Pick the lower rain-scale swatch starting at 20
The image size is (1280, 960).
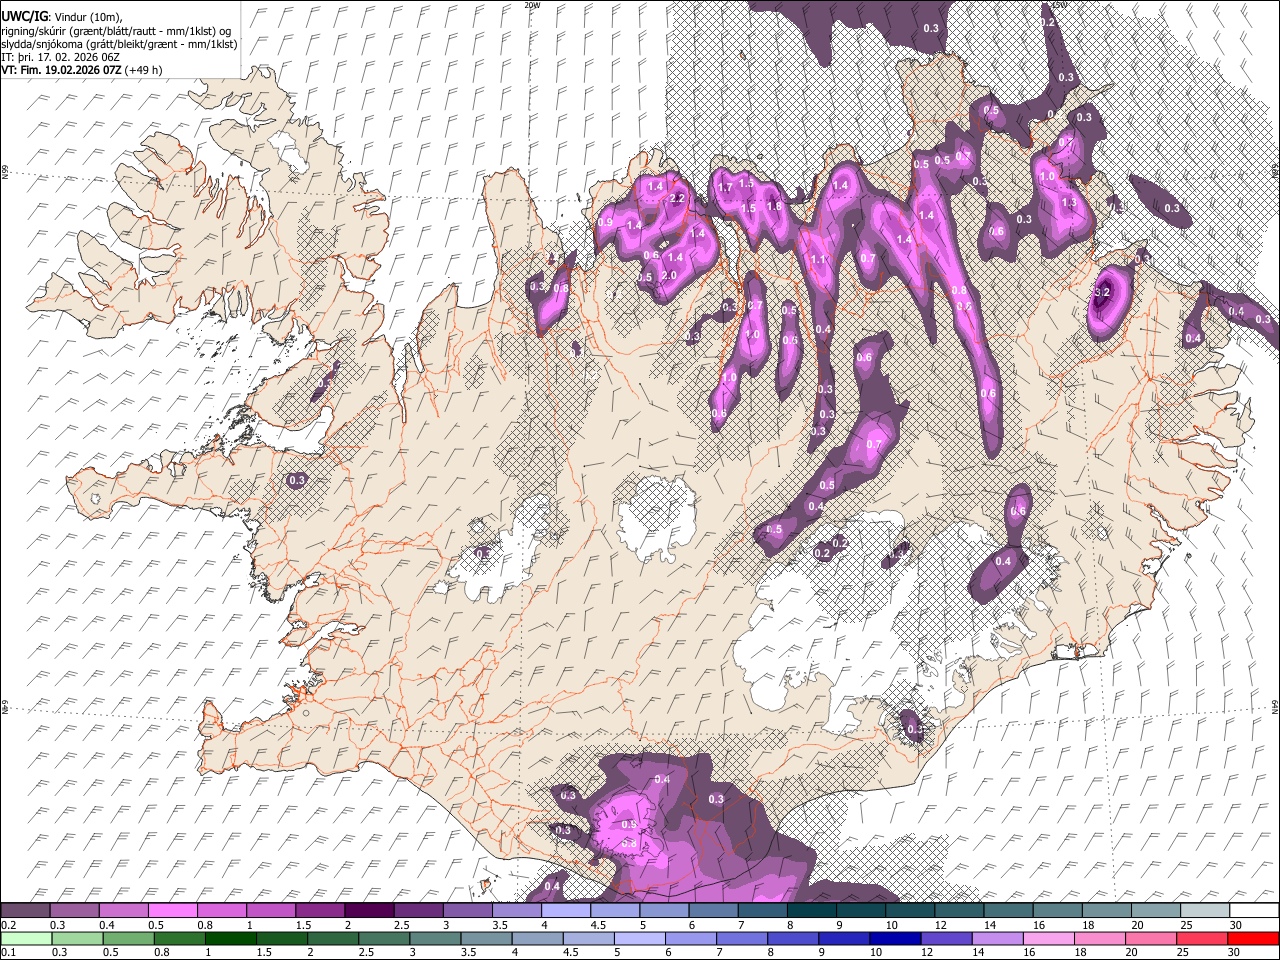[1152, 938]
